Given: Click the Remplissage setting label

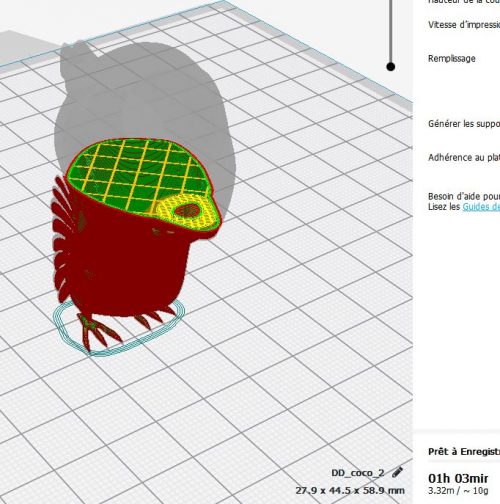Looking at the screenshot, I should tap(452, 58).
